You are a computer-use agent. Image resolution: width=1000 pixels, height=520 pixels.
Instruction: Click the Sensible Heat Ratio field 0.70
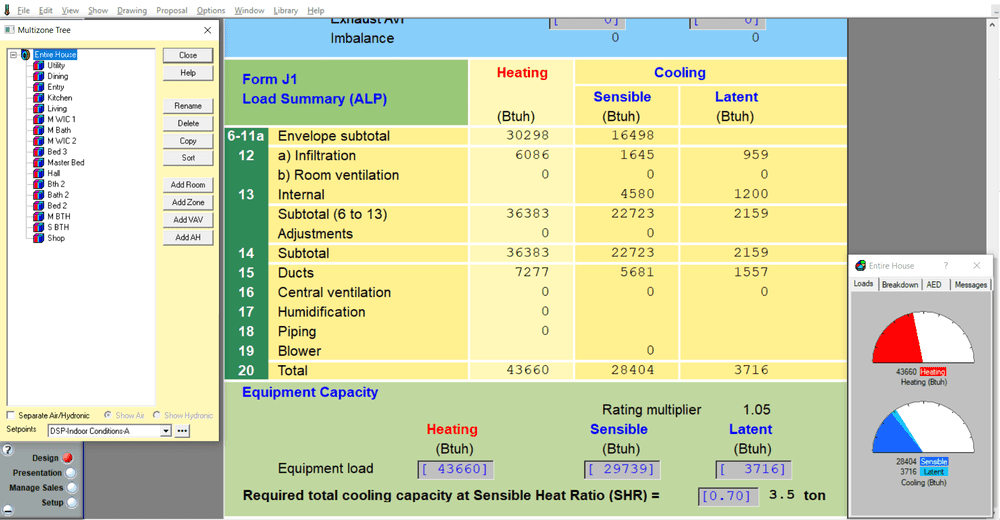click(728, 496)
